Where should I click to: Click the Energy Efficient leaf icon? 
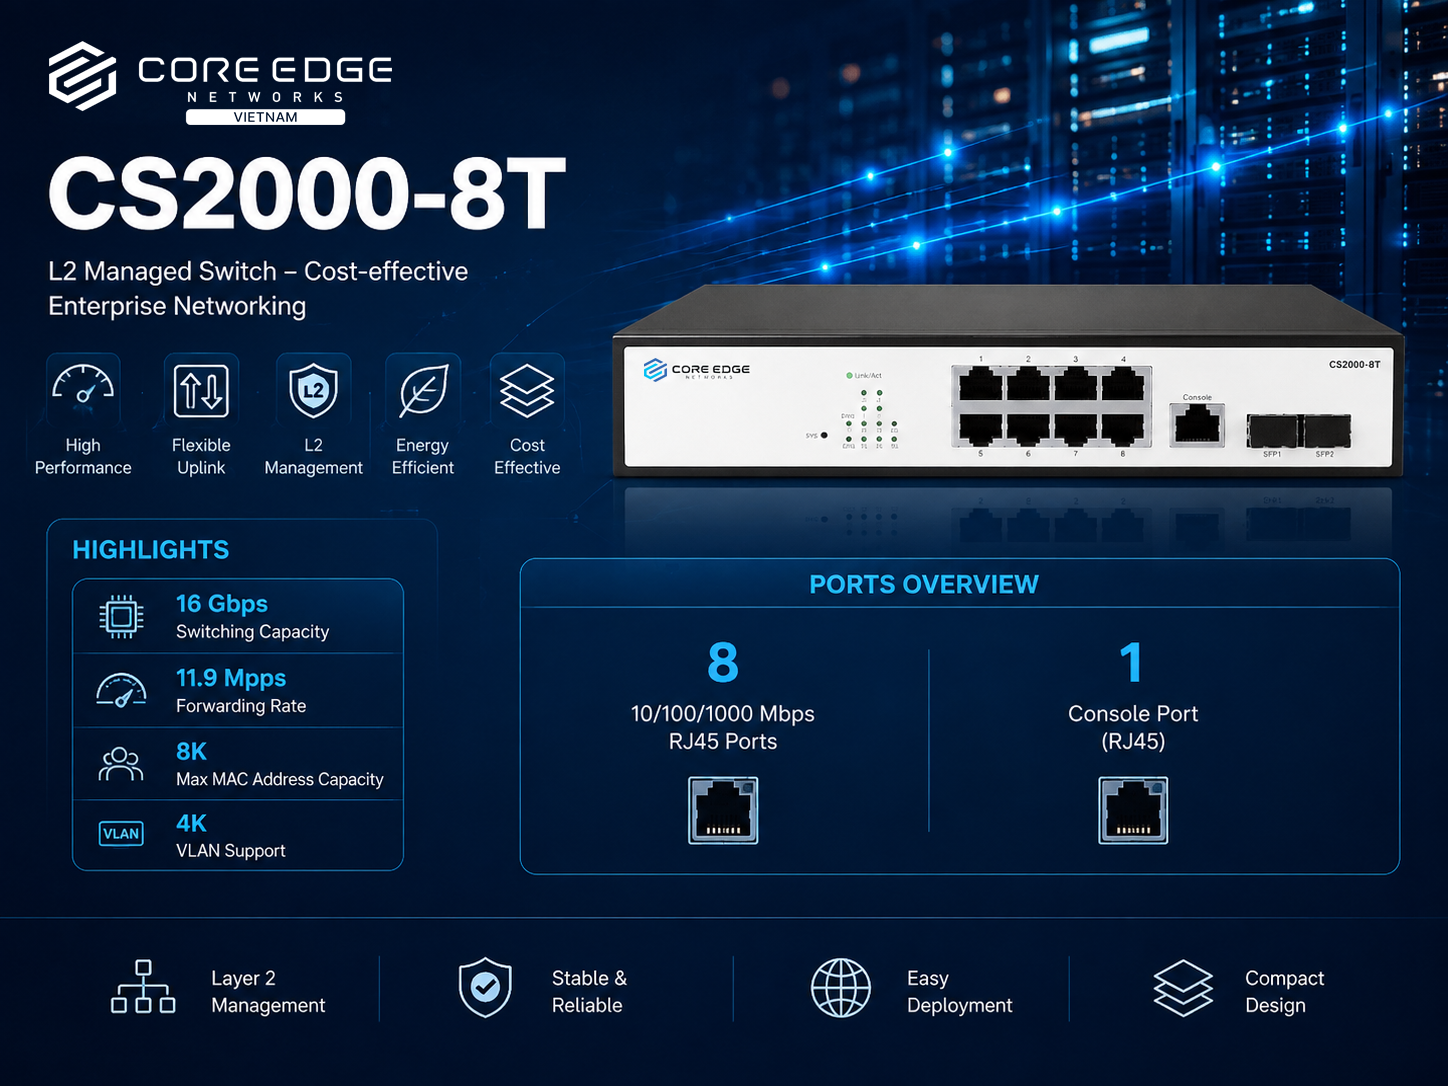[423, 390]
